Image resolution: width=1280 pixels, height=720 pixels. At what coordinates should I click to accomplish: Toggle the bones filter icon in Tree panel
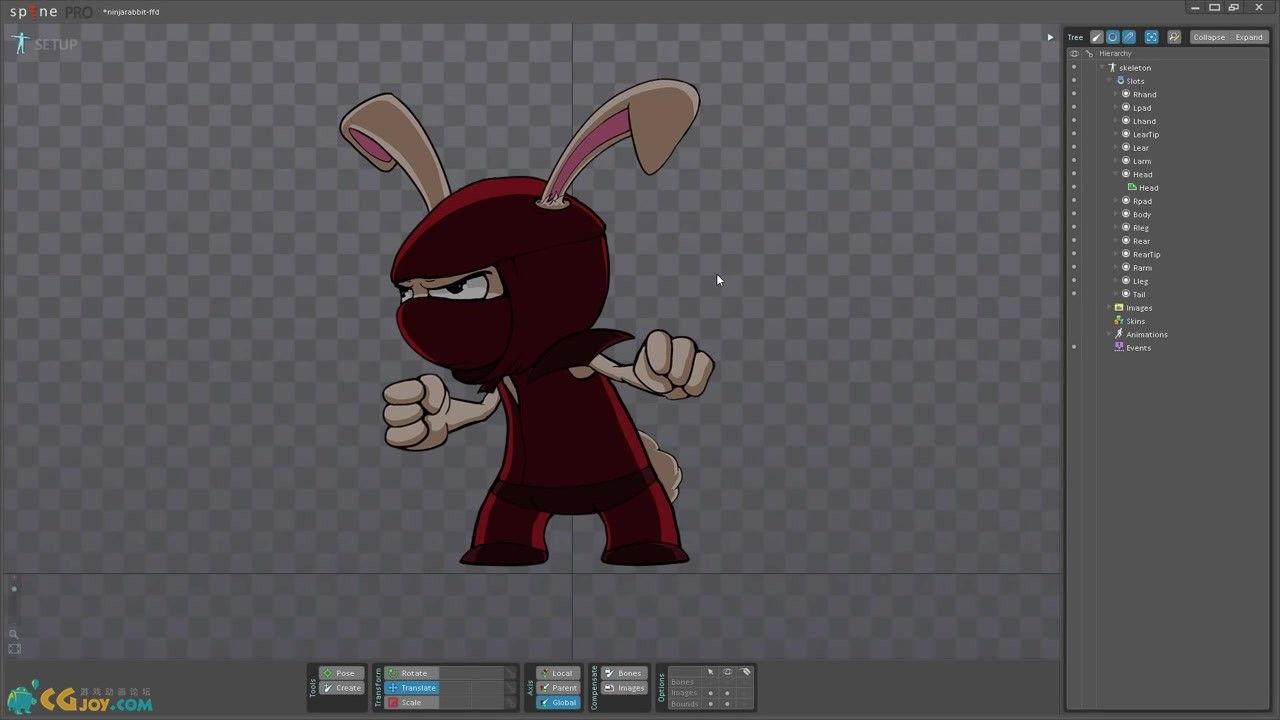tap(1097, 37)
